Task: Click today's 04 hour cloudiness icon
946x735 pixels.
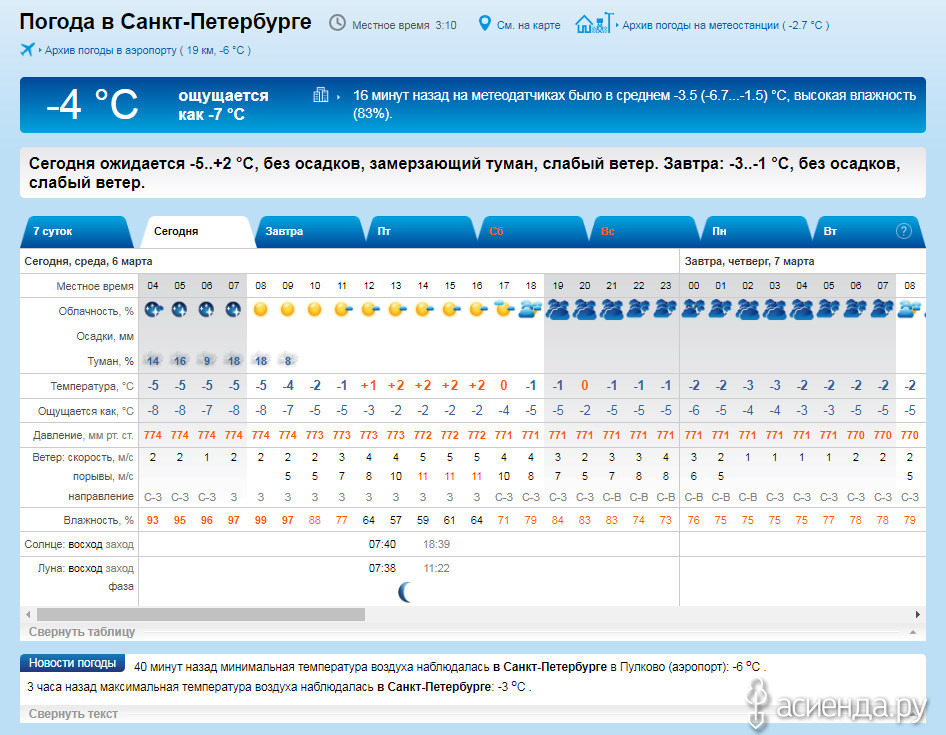Action: pos(153,310)
